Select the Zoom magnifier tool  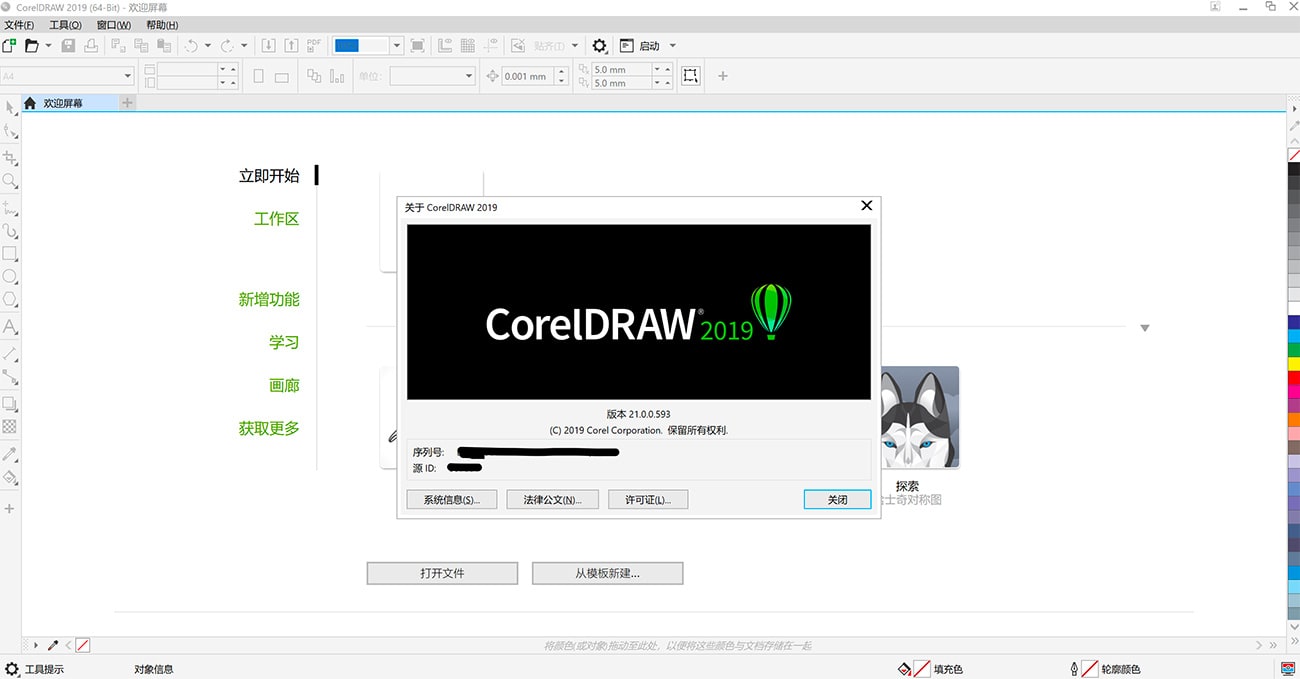[x=10, y=181]
